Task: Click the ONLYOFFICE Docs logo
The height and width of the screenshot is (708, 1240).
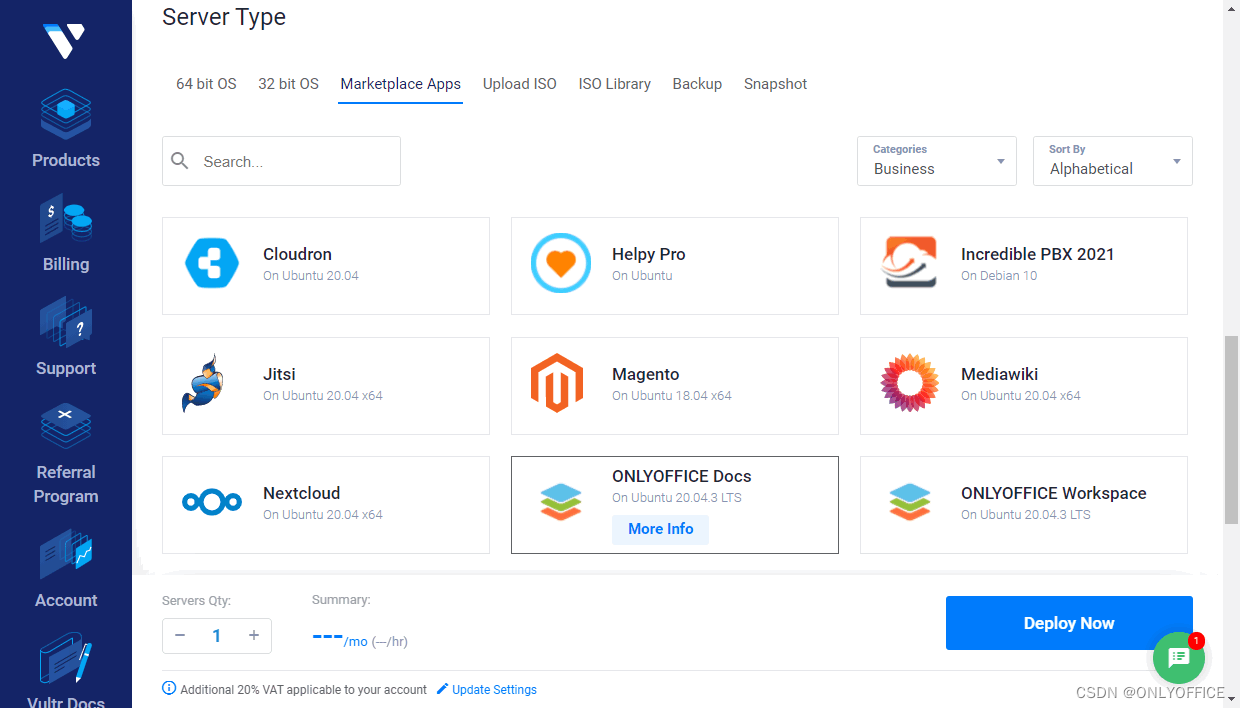Action: coord(561,502)
